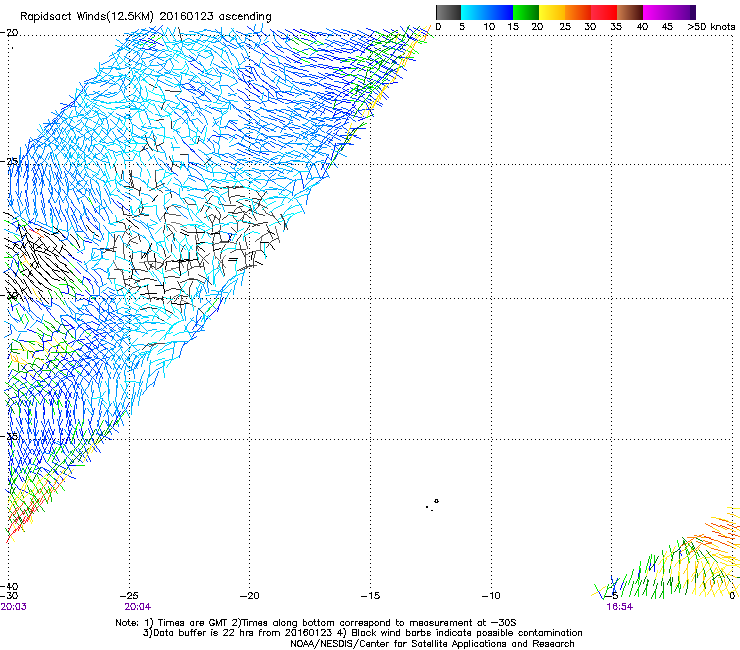Click the '-20' longitude label on bottom axis

pyautogui.click(x=250, y=596)
